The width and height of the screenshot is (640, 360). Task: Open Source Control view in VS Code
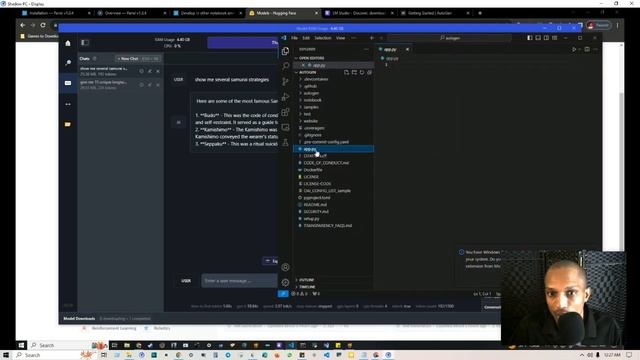pyautogui.click(x=285, y=81)
